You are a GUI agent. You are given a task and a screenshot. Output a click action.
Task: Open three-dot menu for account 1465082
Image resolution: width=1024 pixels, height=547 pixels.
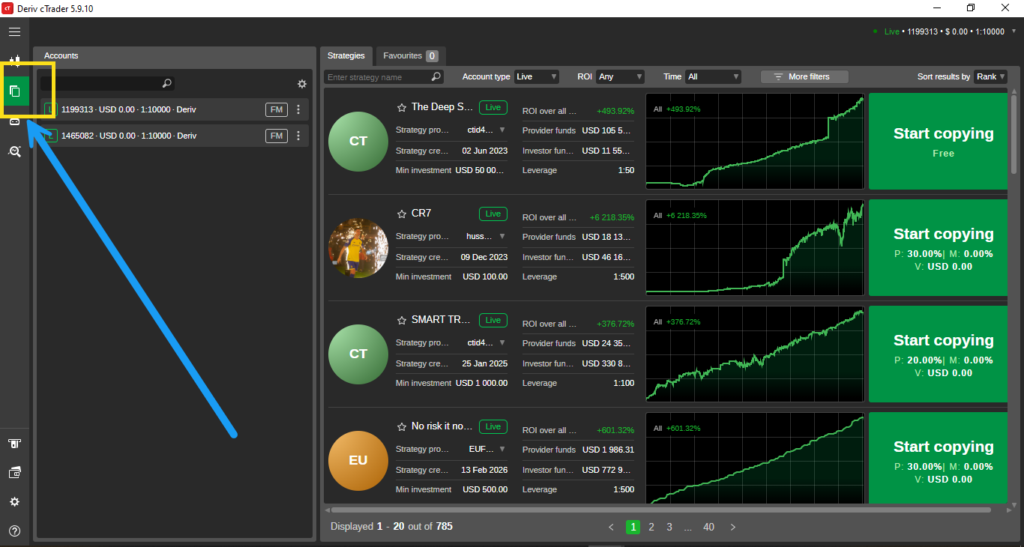298,136
